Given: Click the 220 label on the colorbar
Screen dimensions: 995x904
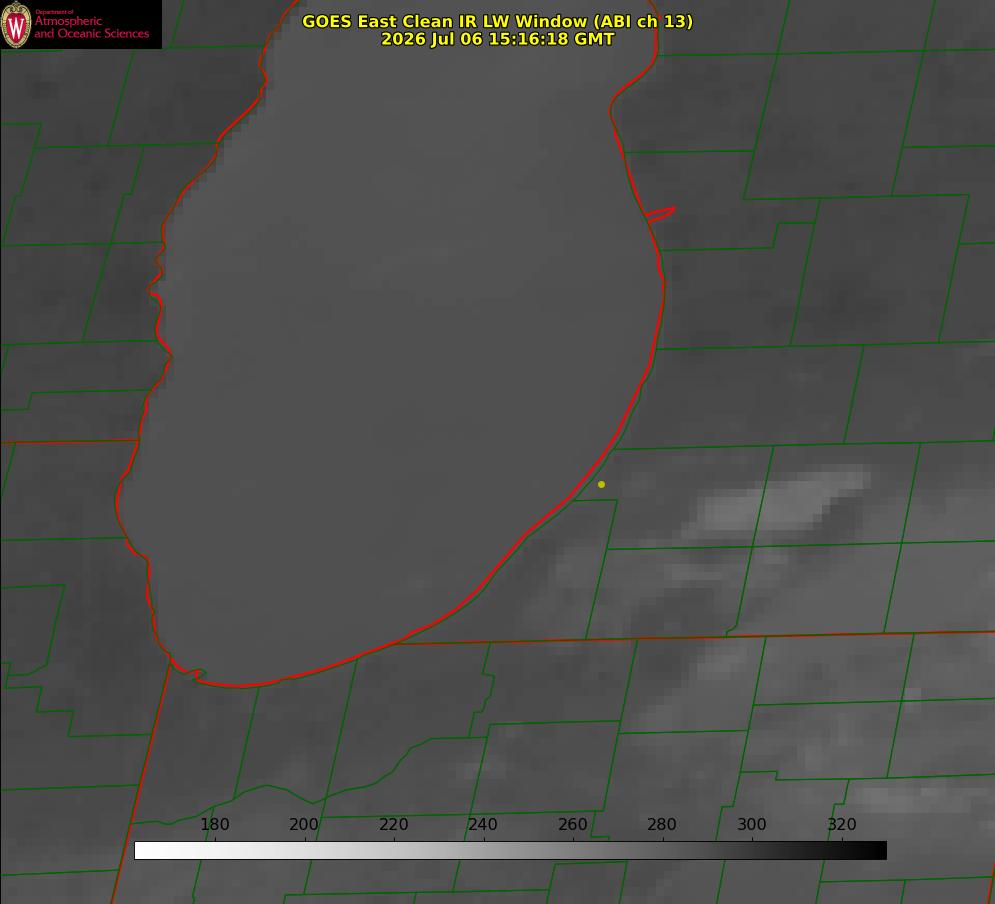Looking at the screenshot, I should (393, 824).
